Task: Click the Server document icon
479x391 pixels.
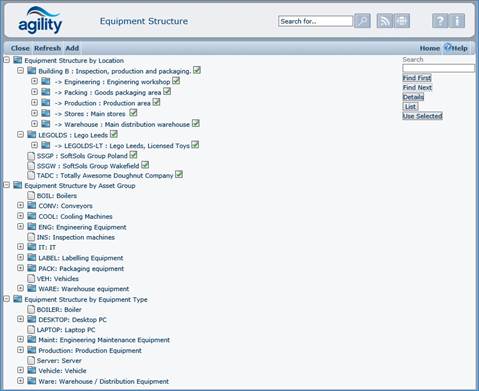Action: [31, 360]
